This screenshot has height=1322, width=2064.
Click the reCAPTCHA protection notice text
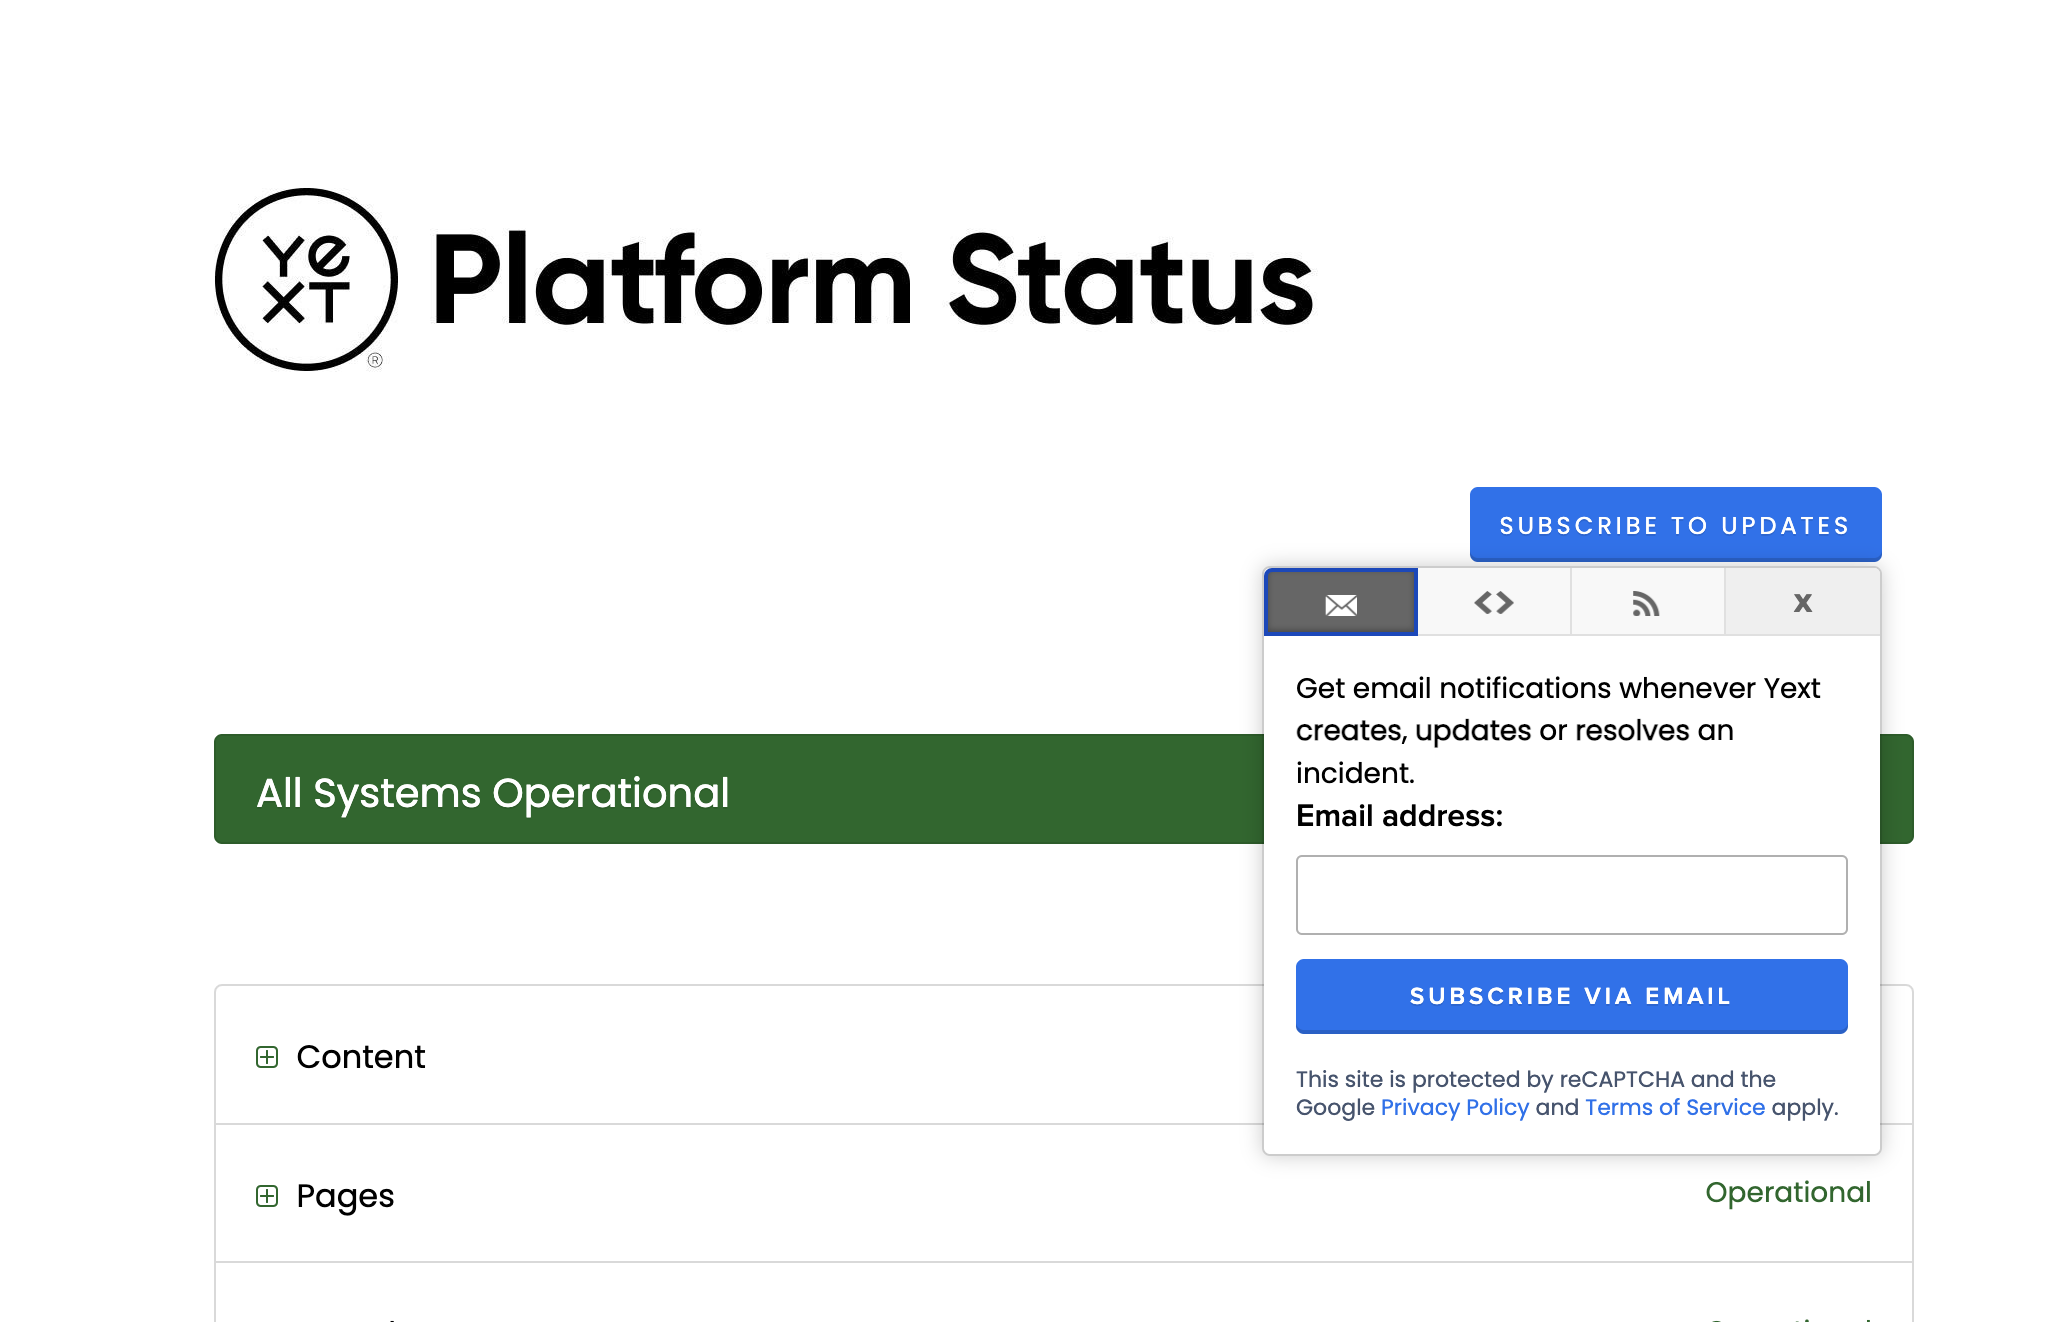(1535, 1080)
